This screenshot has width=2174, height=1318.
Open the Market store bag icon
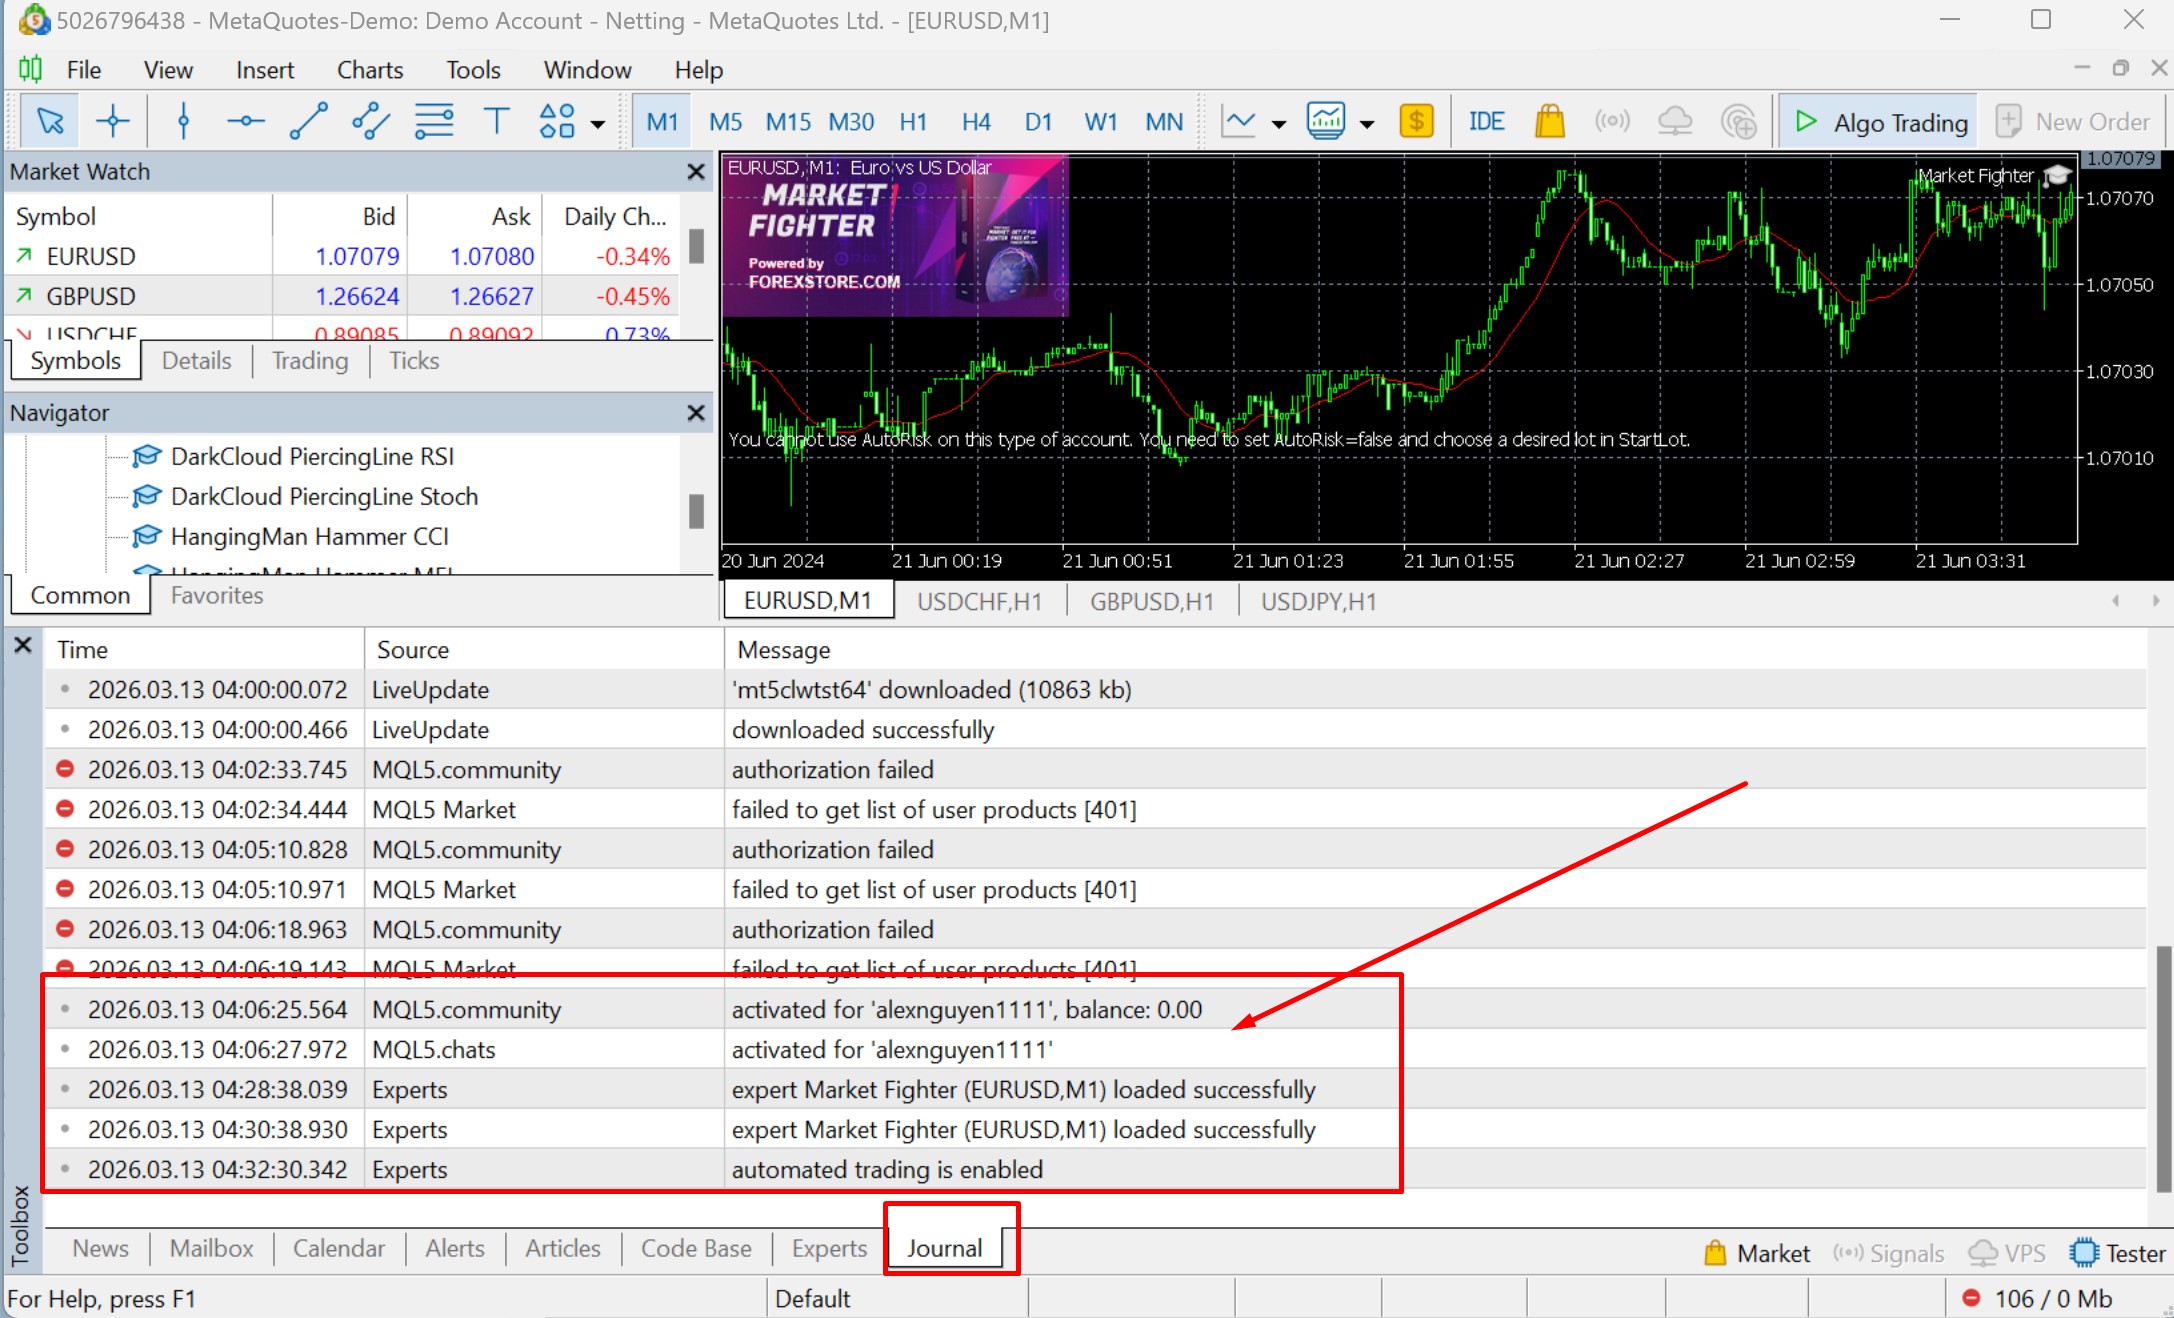pos(1549,120)
